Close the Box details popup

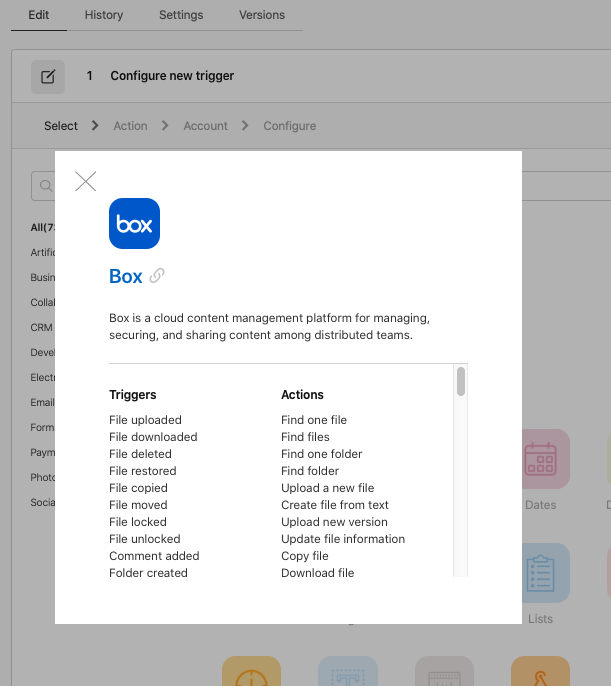tap(86, 181)
